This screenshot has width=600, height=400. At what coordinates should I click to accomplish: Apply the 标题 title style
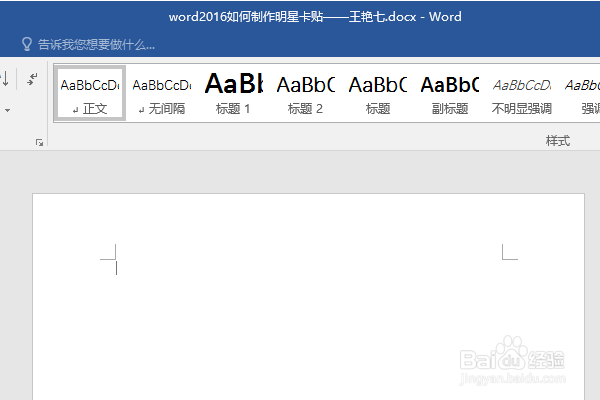(x=378, y=93)
